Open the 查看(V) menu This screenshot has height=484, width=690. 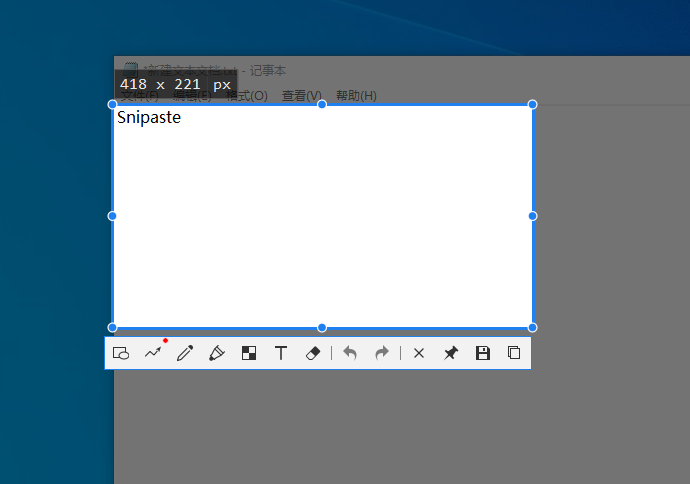click(x=301, y=96)
